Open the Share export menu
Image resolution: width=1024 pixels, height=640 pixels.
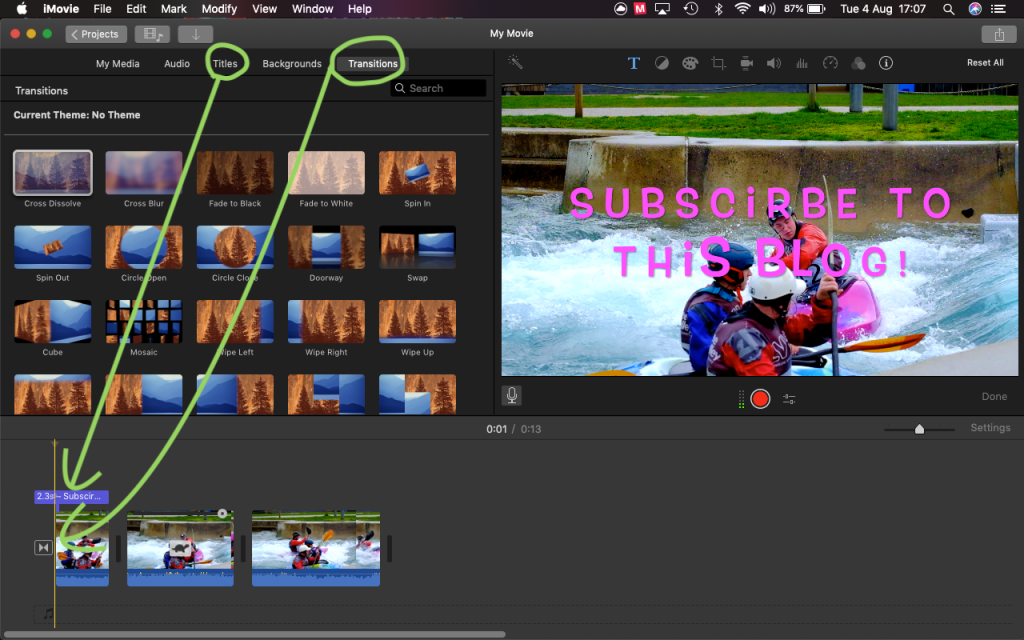point(998,34)
